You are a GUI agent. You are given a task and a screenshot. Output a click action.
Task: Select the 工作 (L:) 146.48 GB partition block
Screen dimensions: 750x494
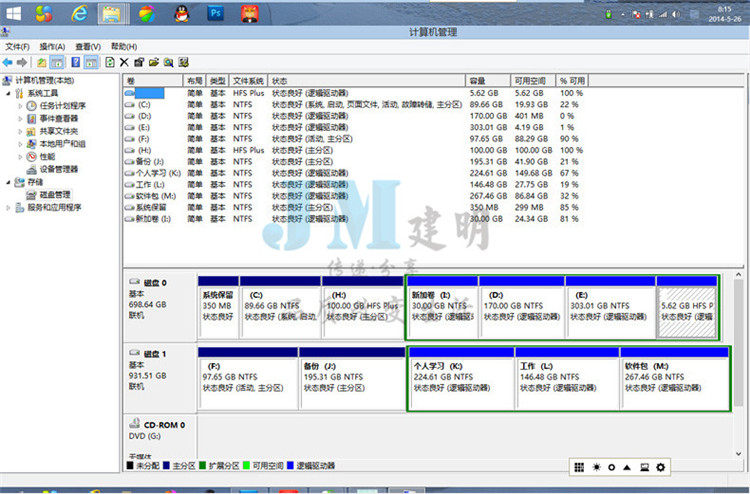[567, 379]
